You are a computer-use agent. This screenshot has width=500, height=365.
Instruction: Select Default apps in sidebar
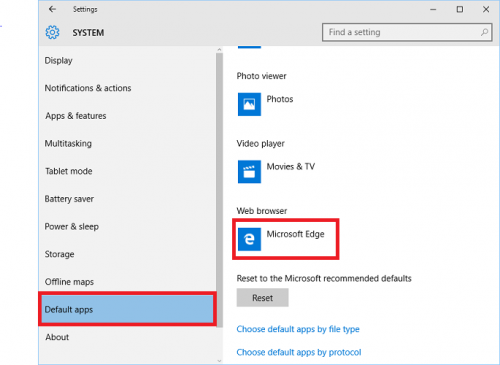click(127, 309)
